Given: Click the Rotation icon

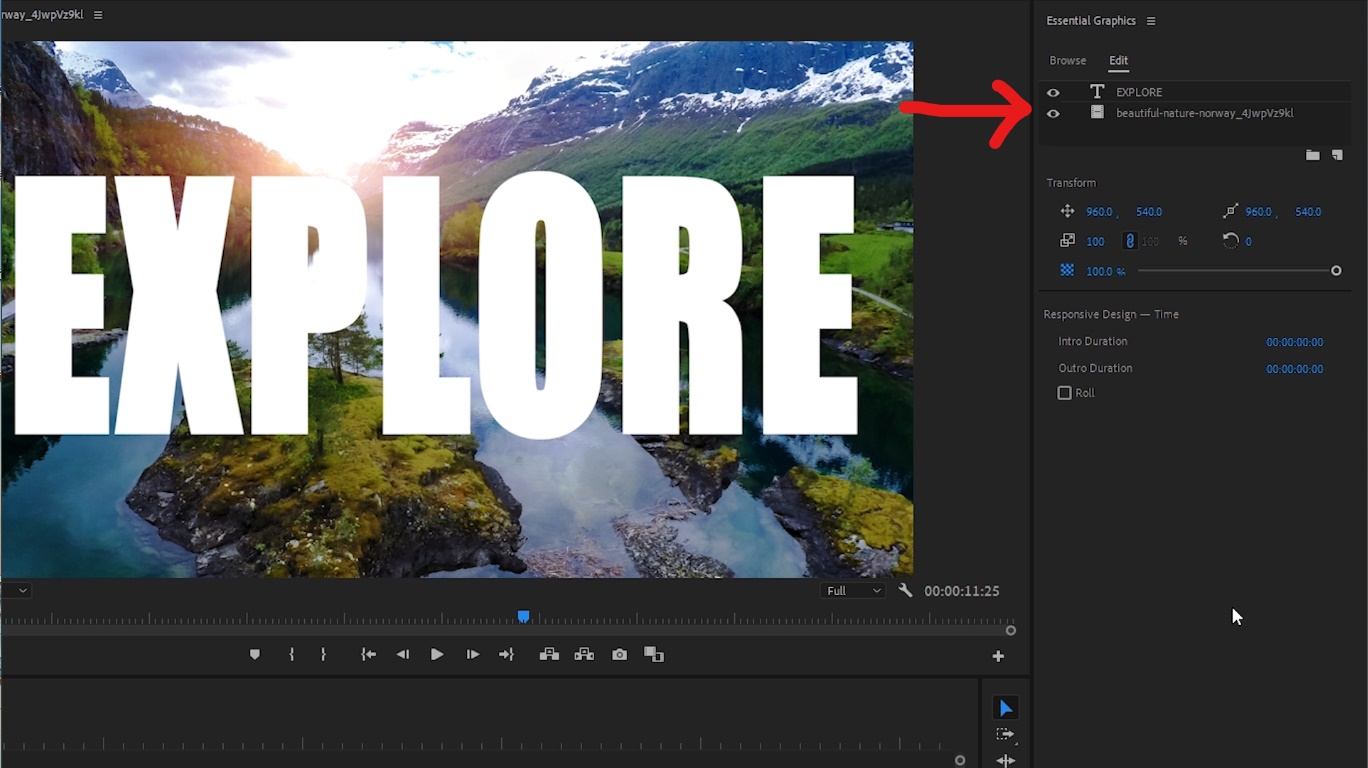Looking at the screenshot, I should [x=1231, y=241].
